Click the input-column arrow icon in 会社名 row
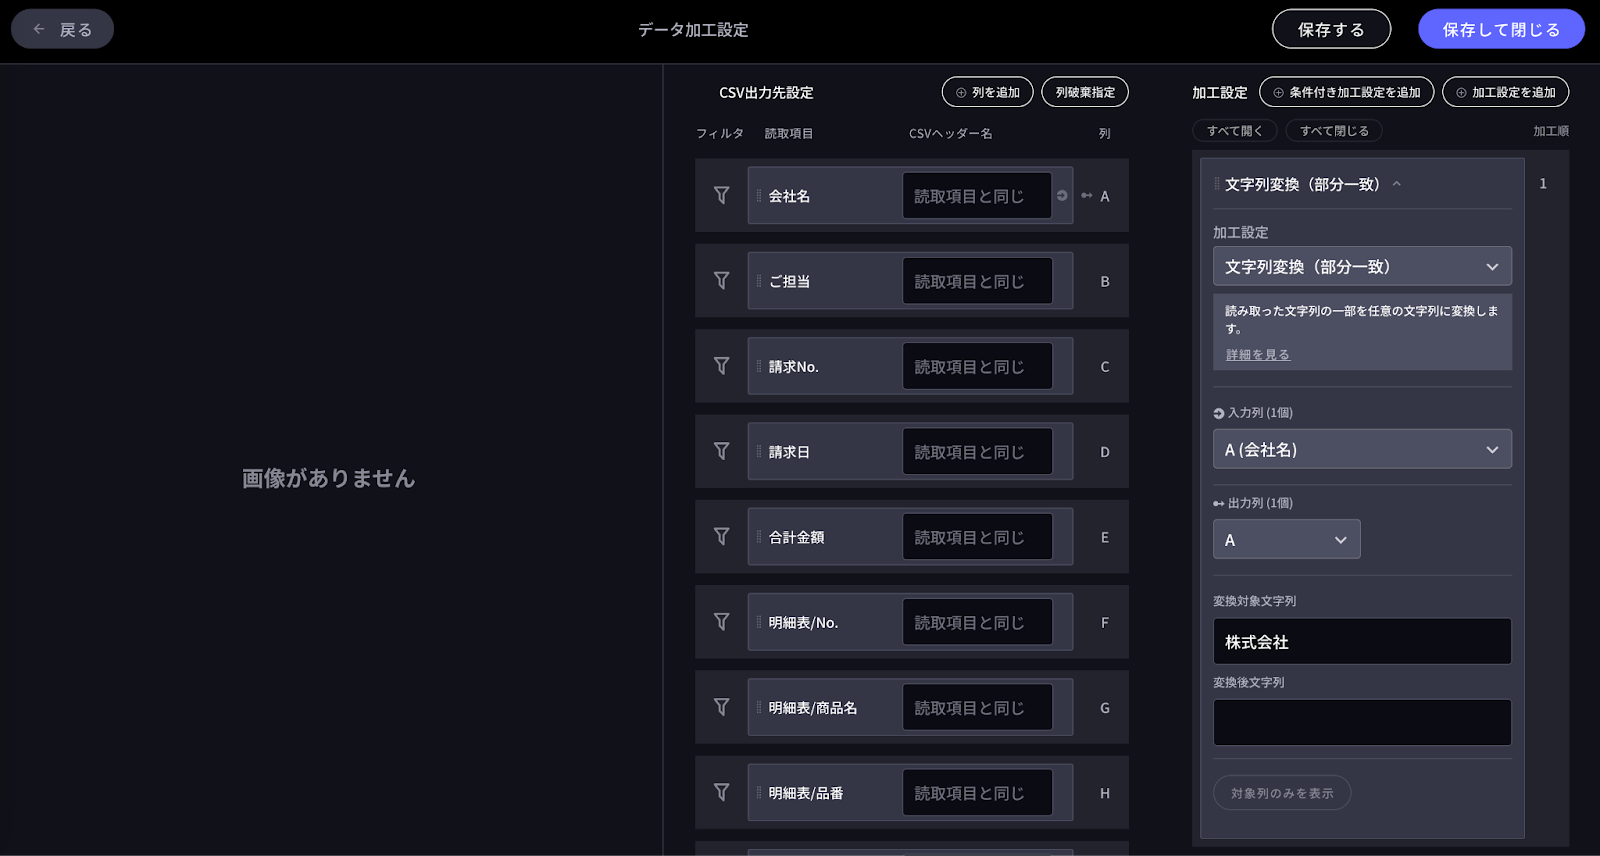 tap(1062, 196)
